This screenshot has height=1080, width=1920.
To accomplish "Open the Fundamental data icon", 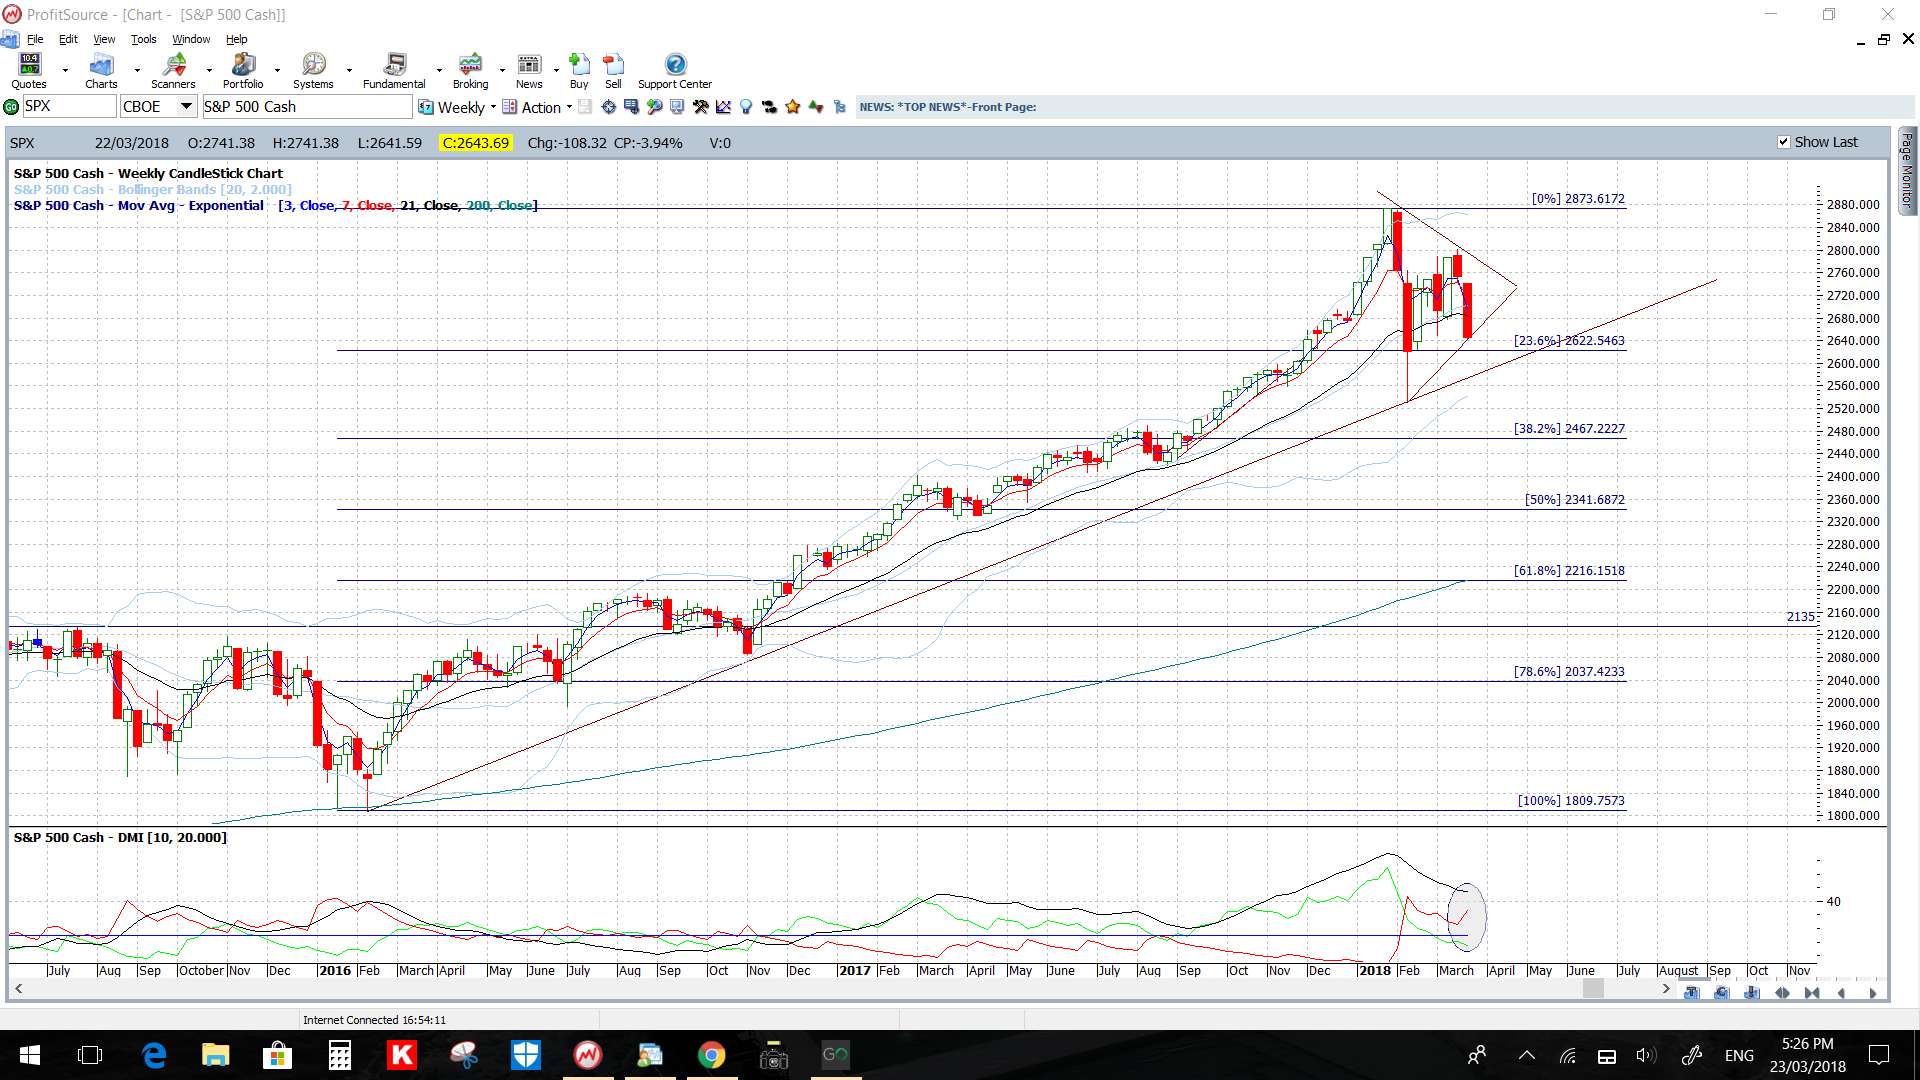I will point(395,65).
